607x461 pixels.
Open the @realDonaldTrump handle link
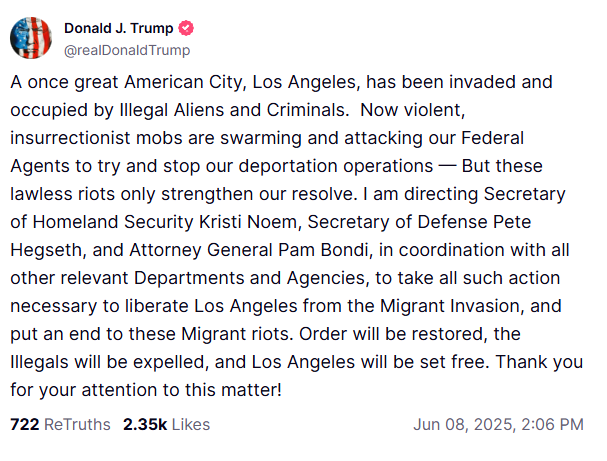(126, 50)
